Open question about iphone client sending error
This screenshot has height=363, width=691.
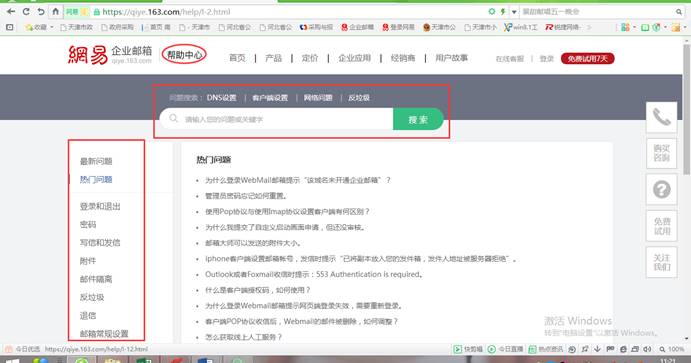click(361, 259)
